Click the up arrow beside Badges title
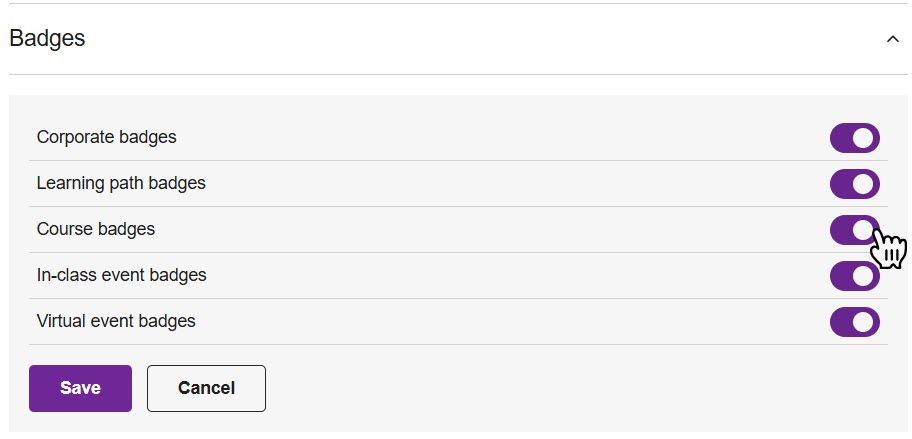The height and width of the screenshot is (439, 912). (892, 39)
